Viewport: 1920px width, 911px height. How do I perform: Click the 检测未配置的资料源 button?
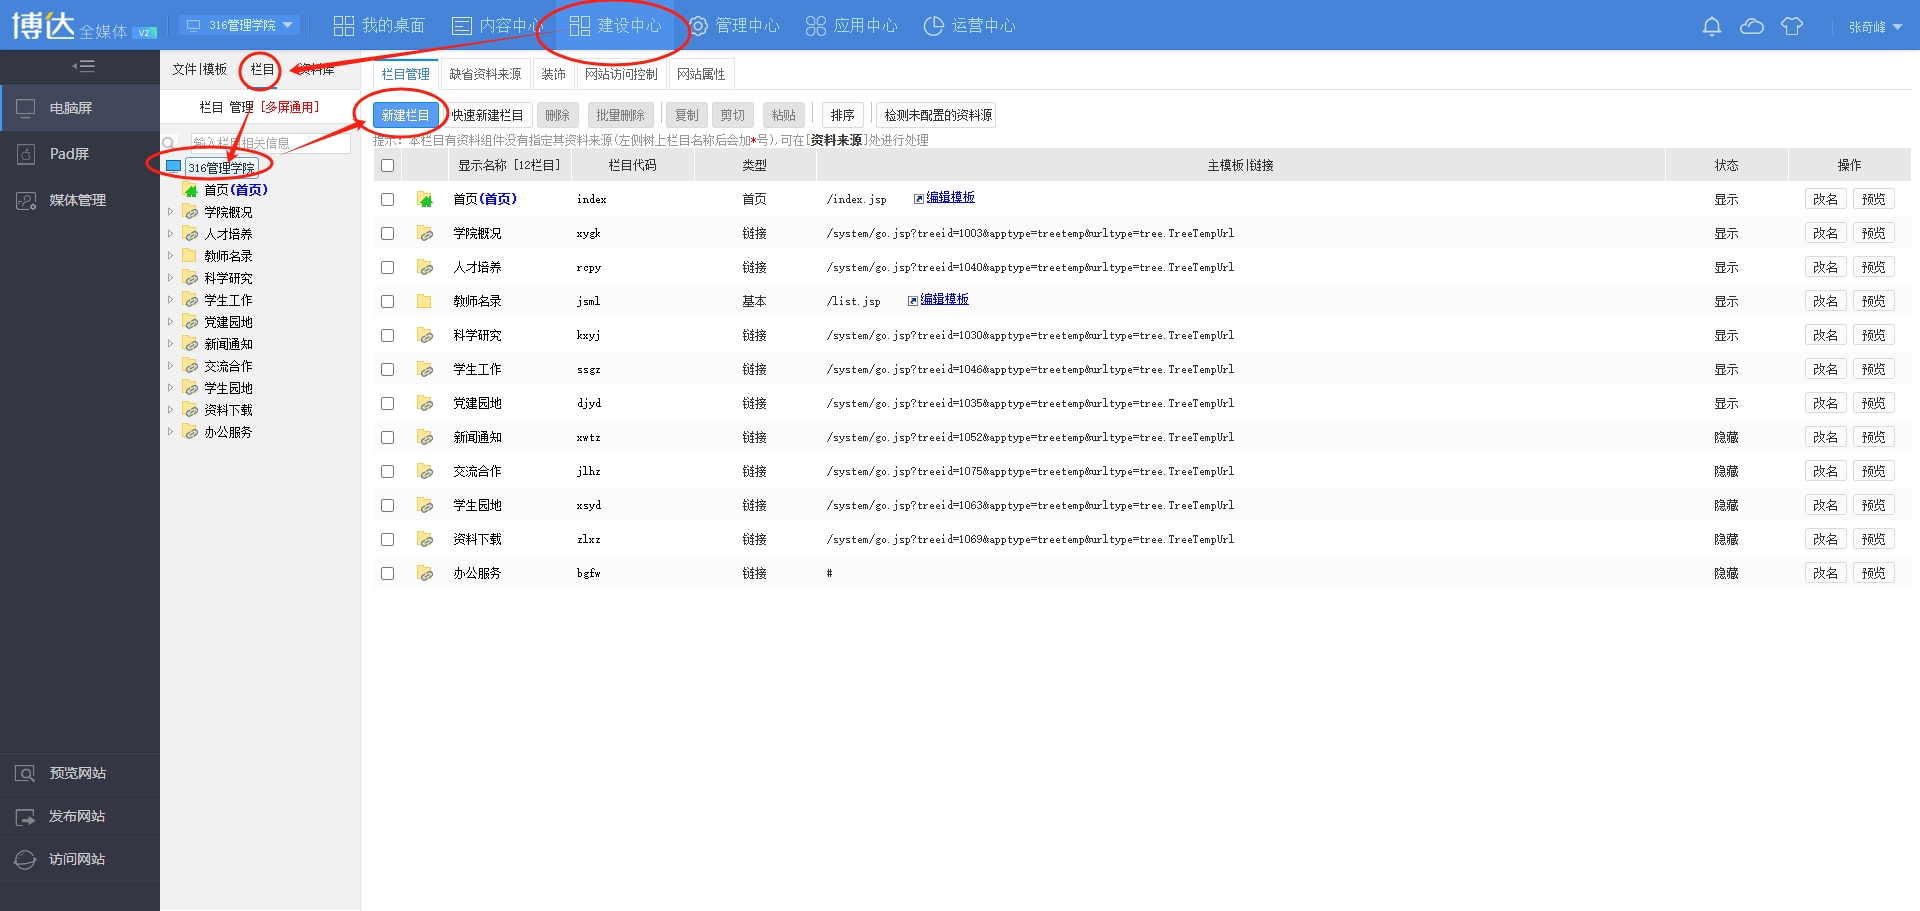tap(937, 115)
